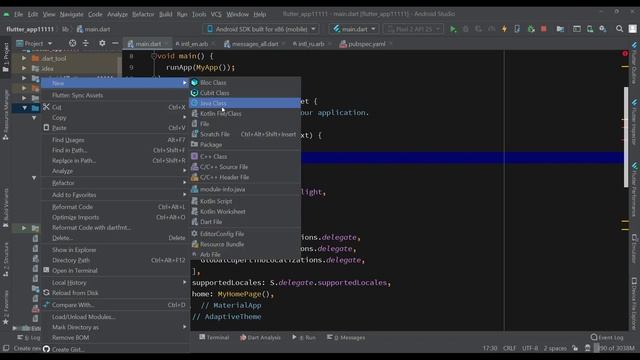Click the Android Studio logo icon
640x360 pixels.
point(7,14)
